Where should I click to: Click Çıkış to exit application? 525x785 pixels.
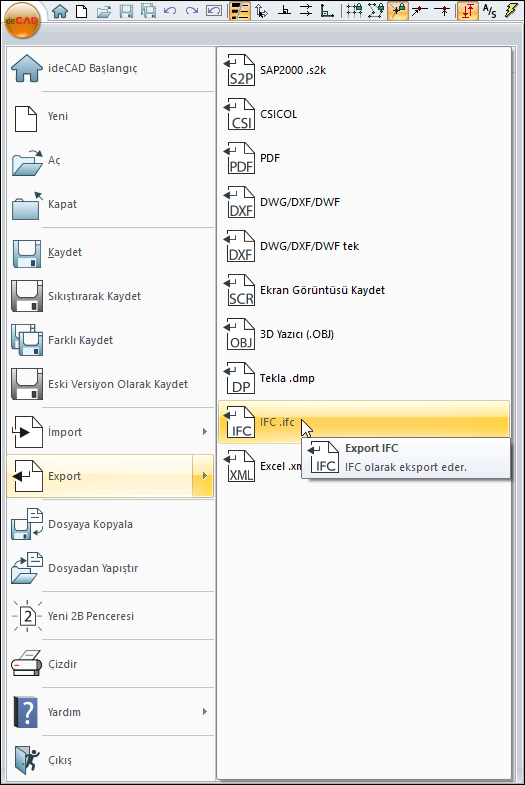(x=111, y=760)
